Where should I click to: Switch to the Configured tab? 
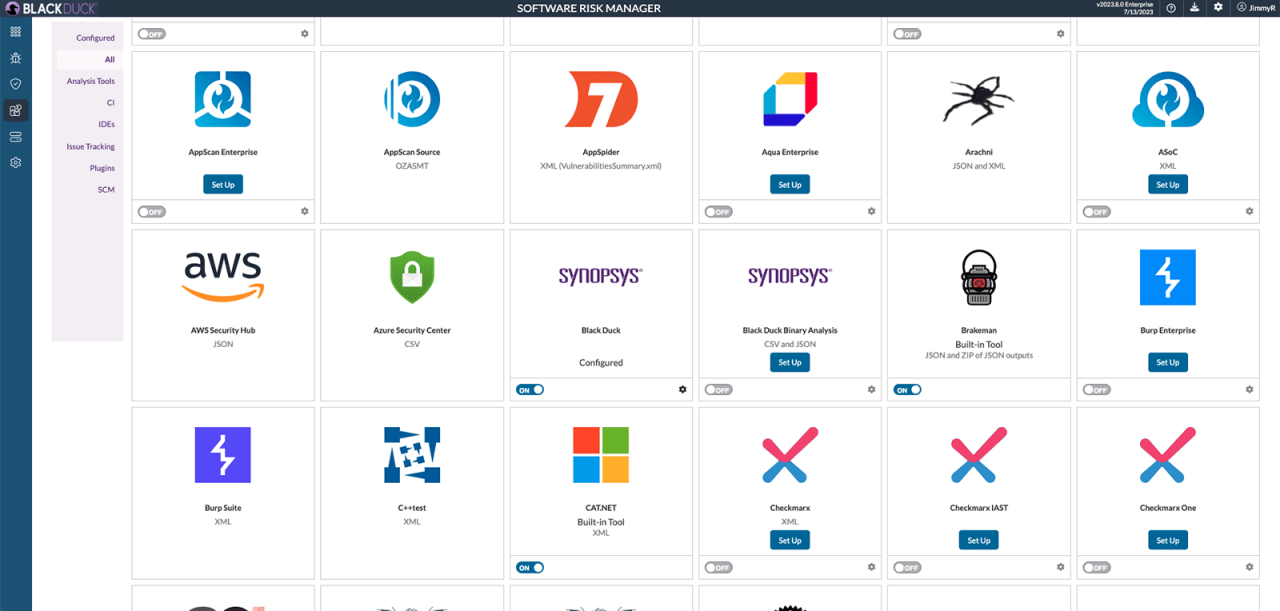pos(93,38)
